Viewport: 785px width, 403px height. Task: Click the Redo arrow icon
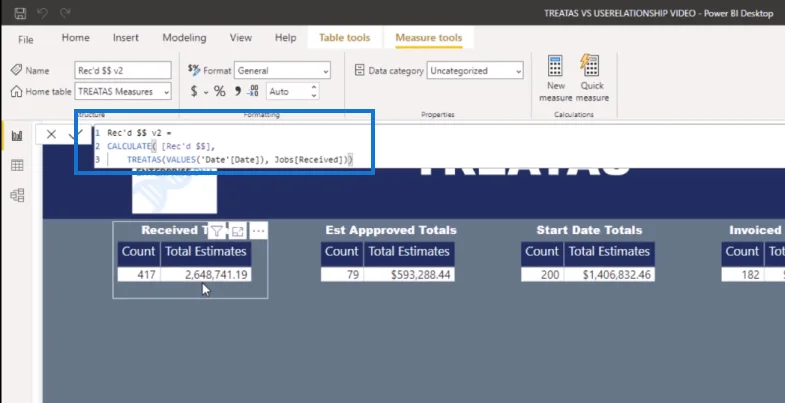click(x=66, y=14)
